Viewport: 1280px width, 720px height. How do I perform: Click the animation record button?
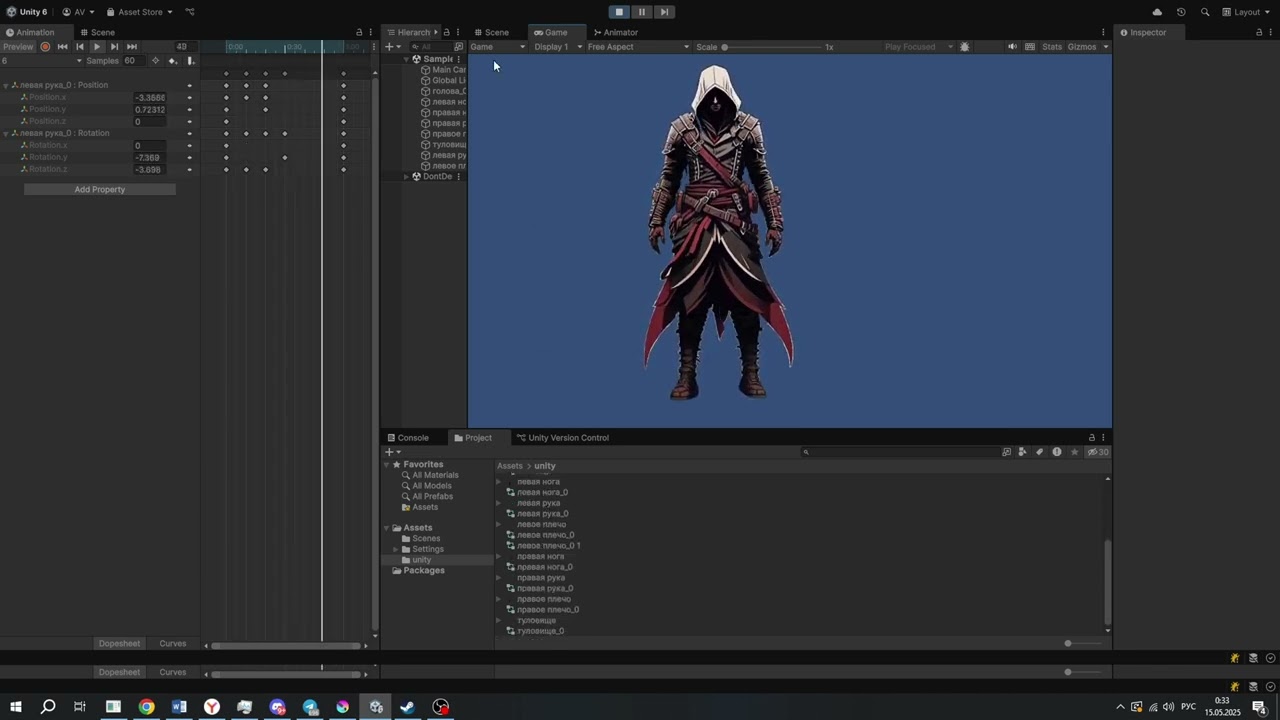click(x=45, y=47)
